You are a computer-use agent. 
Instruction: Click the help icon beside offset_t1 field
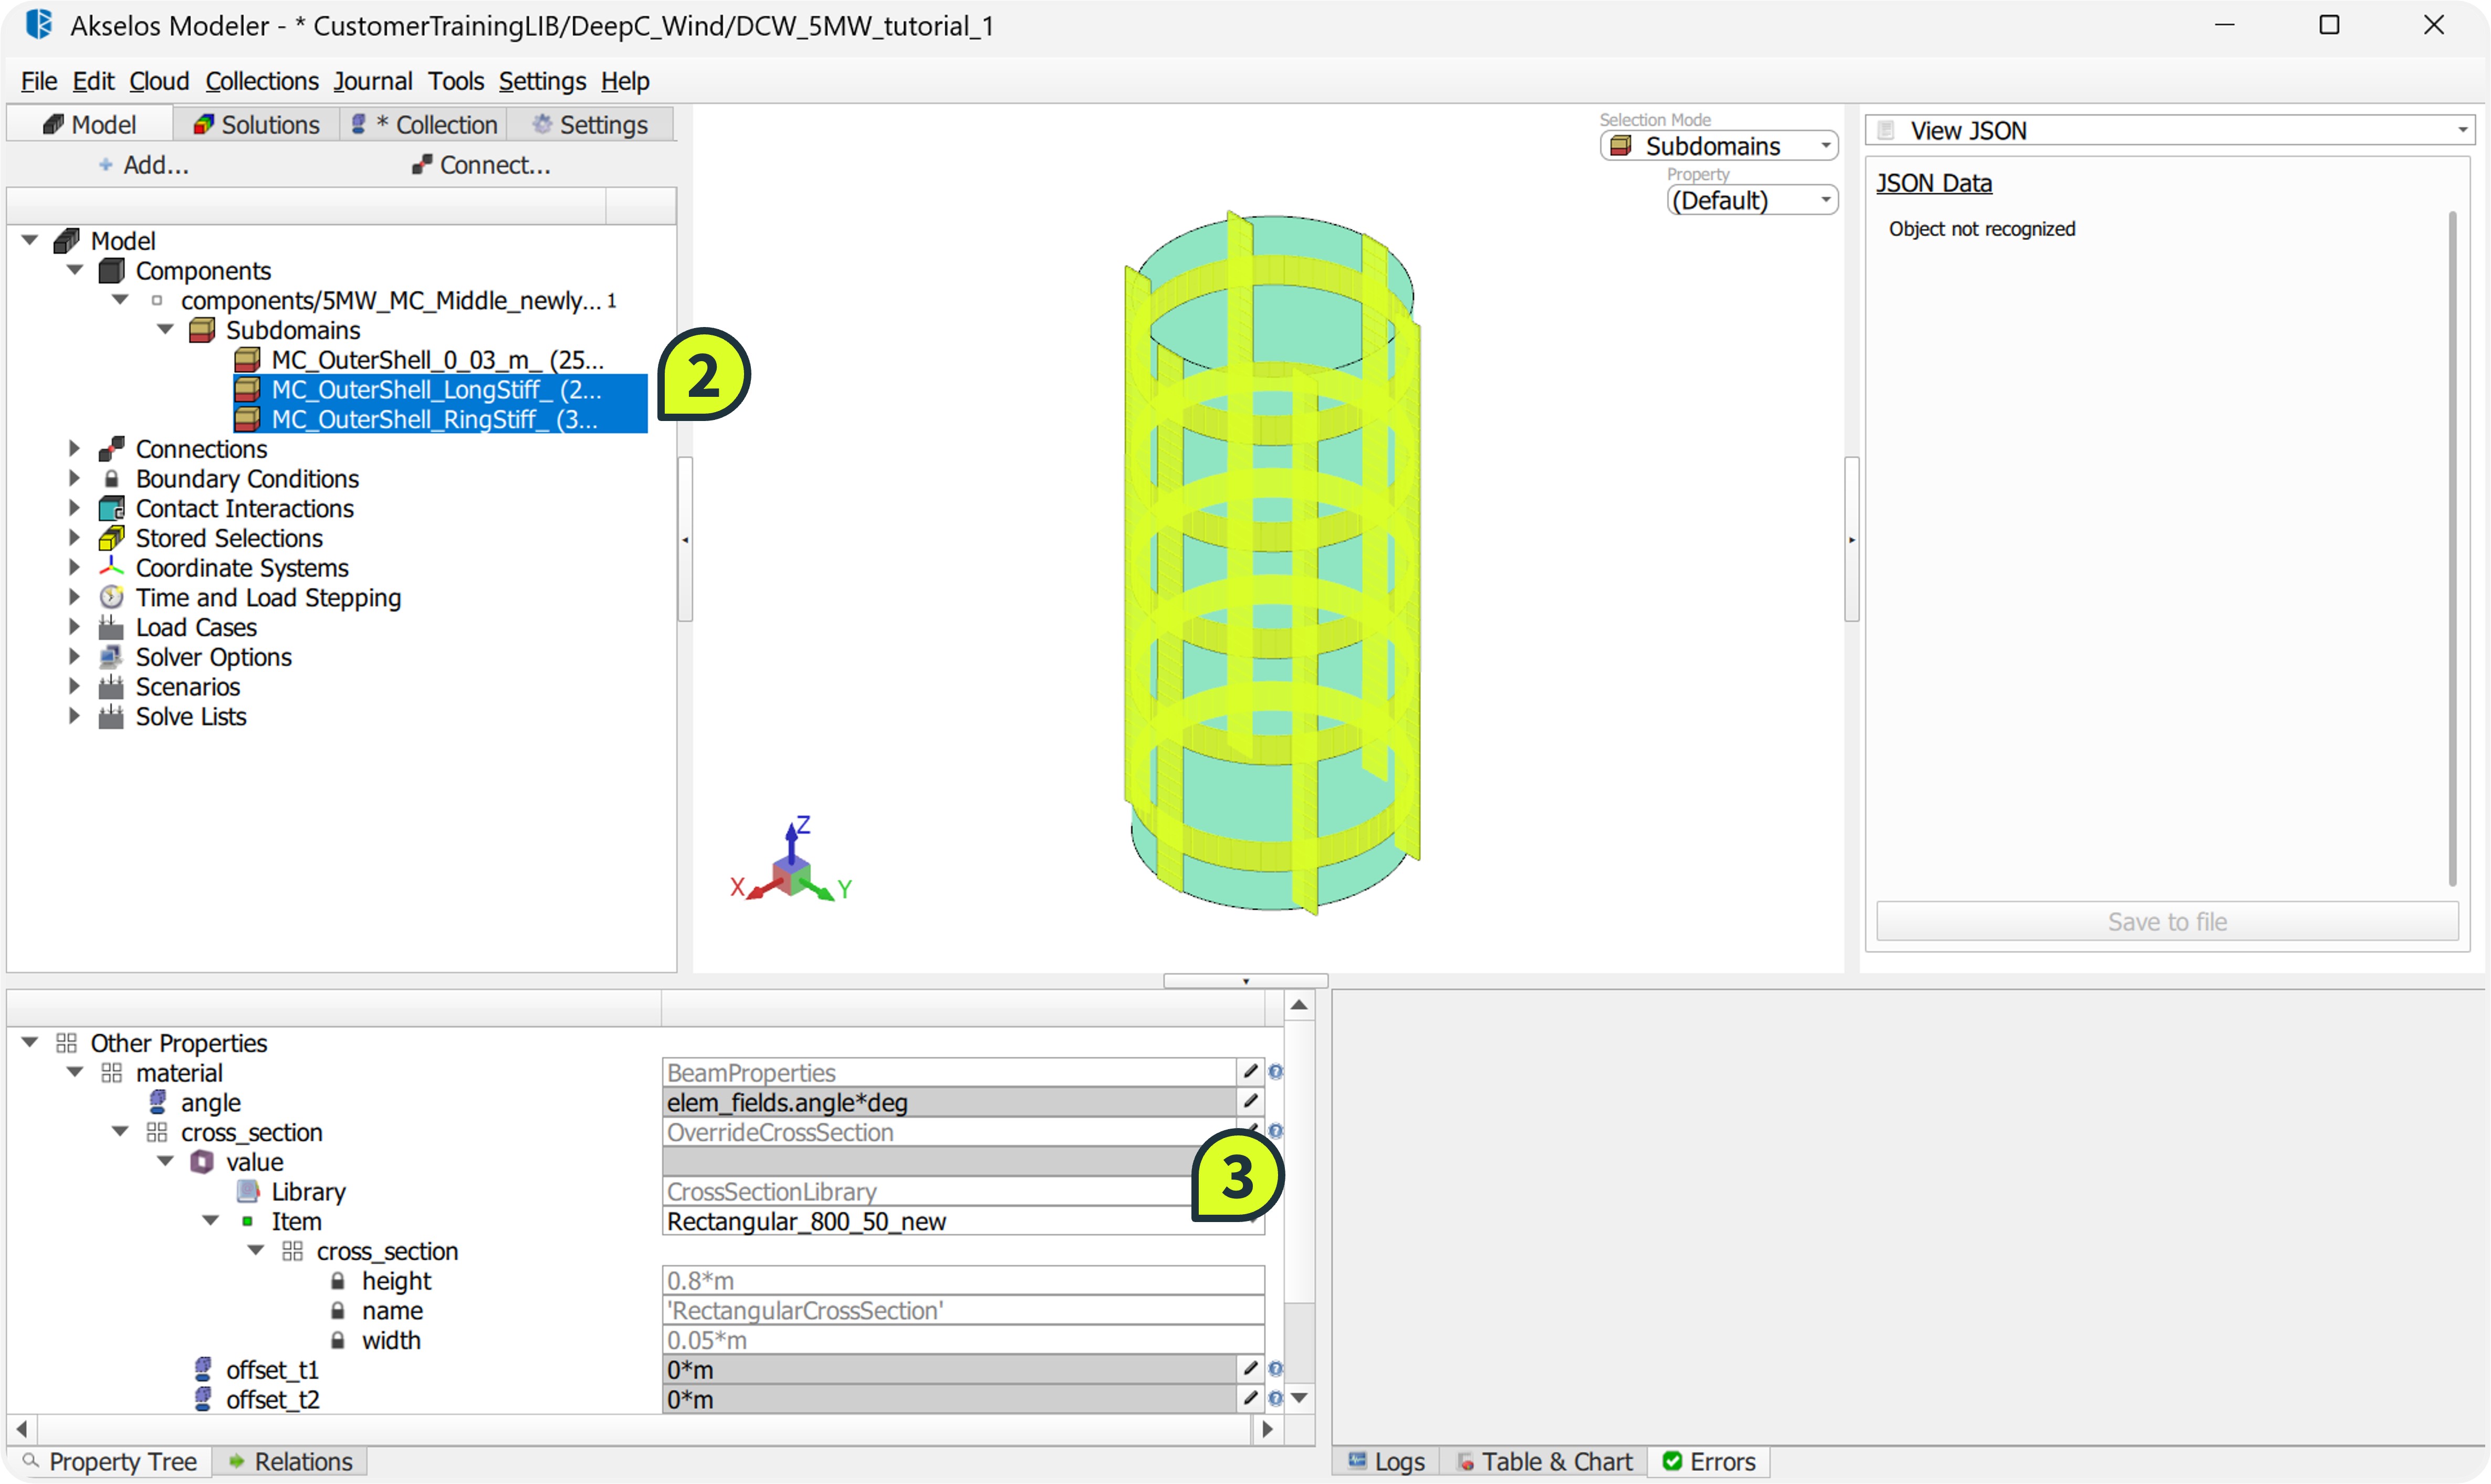tap(1276, 1369)
